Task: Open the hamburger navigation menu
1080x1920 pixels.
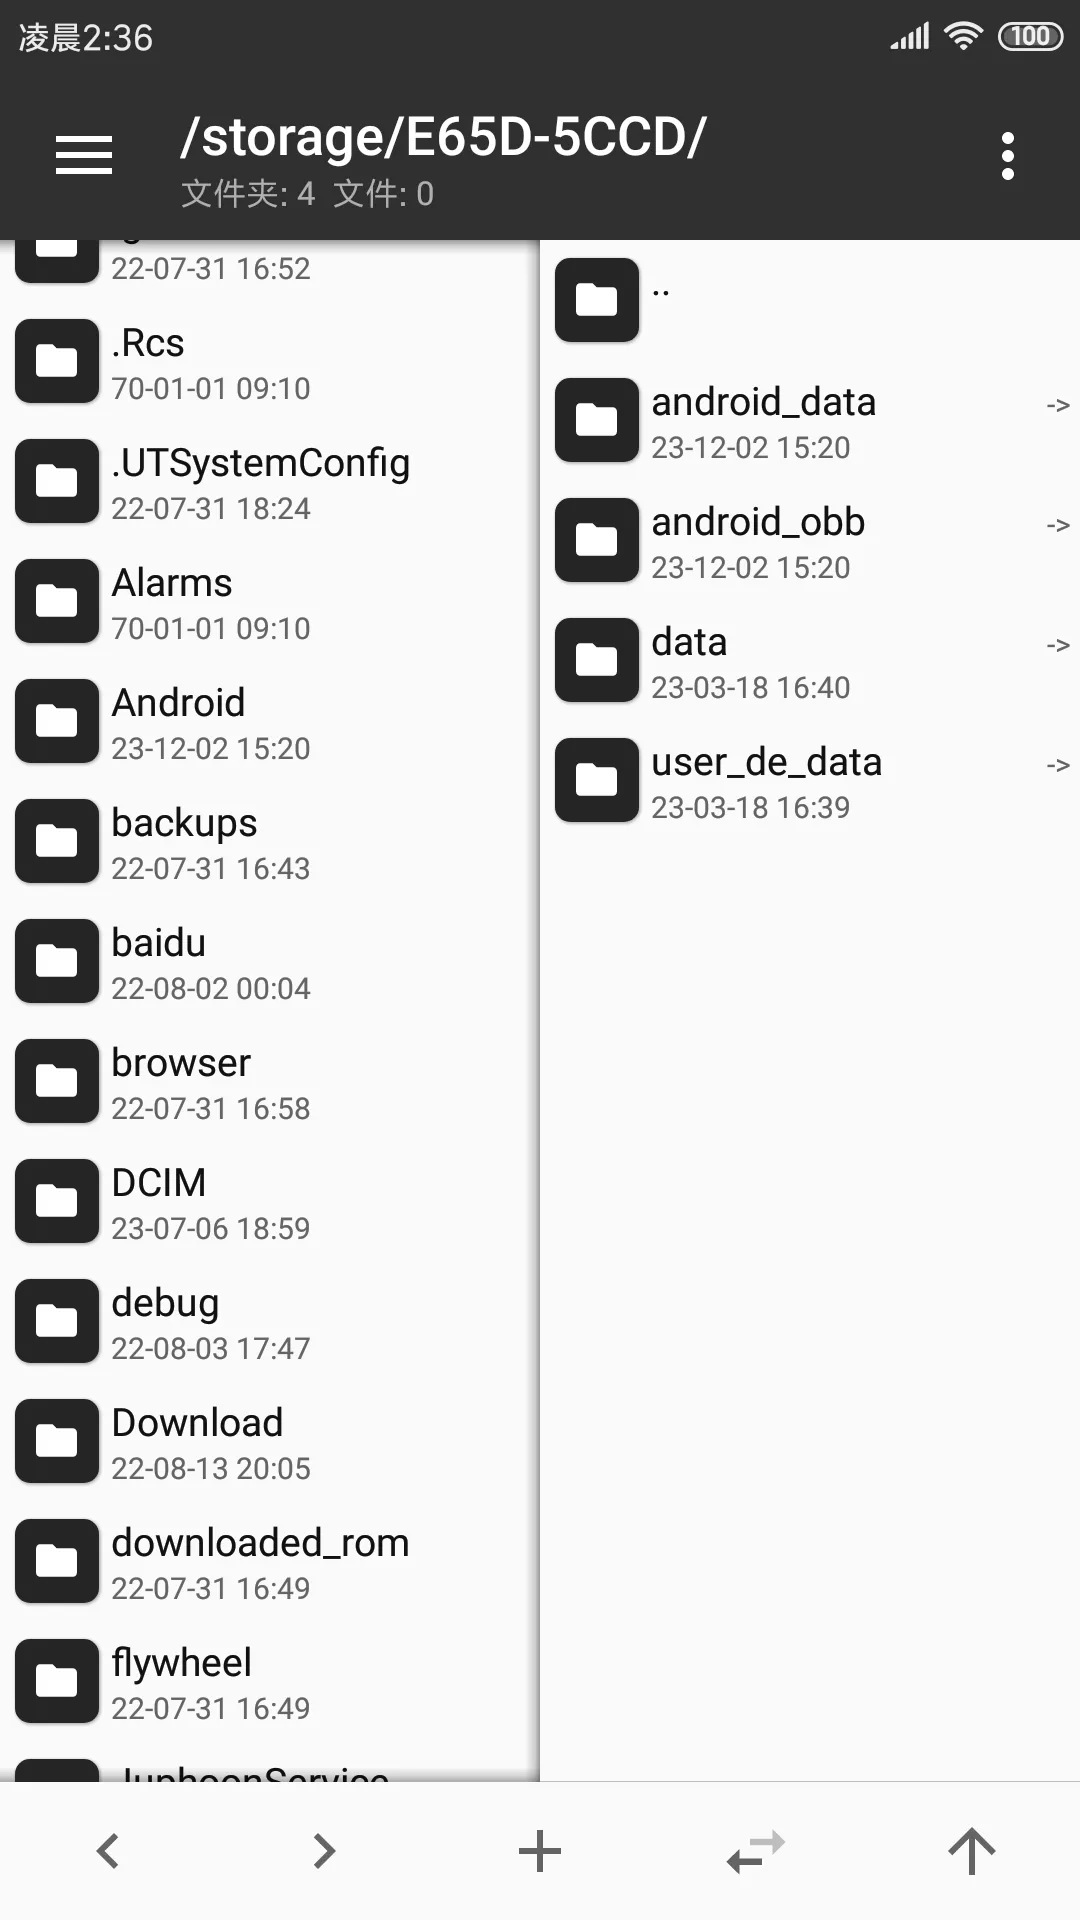Action: pos(84,155)
